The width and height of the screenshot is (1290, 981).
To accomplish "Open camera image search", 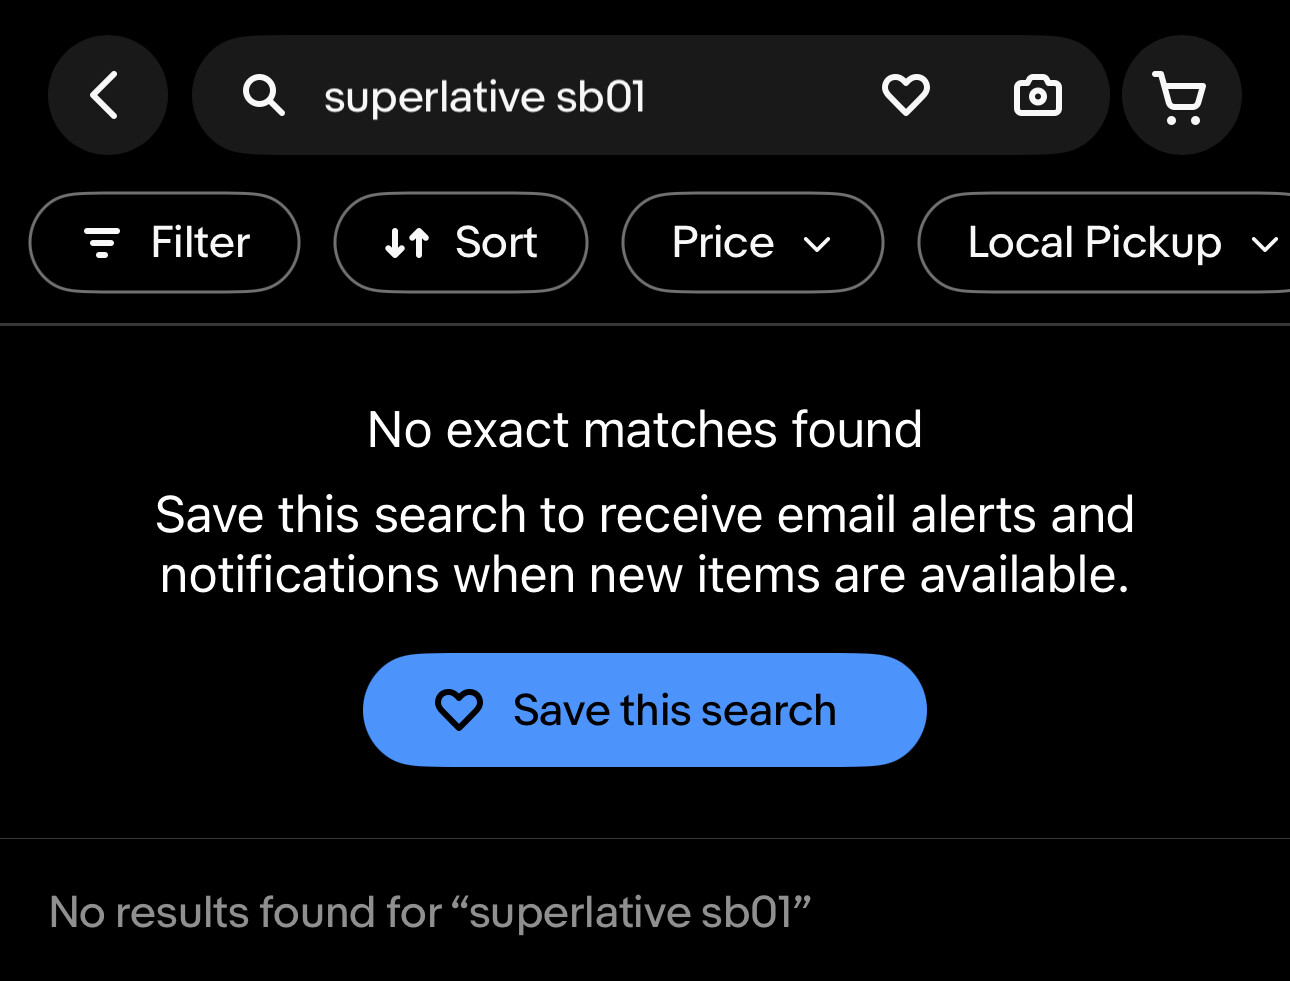I will (1037, 96).
